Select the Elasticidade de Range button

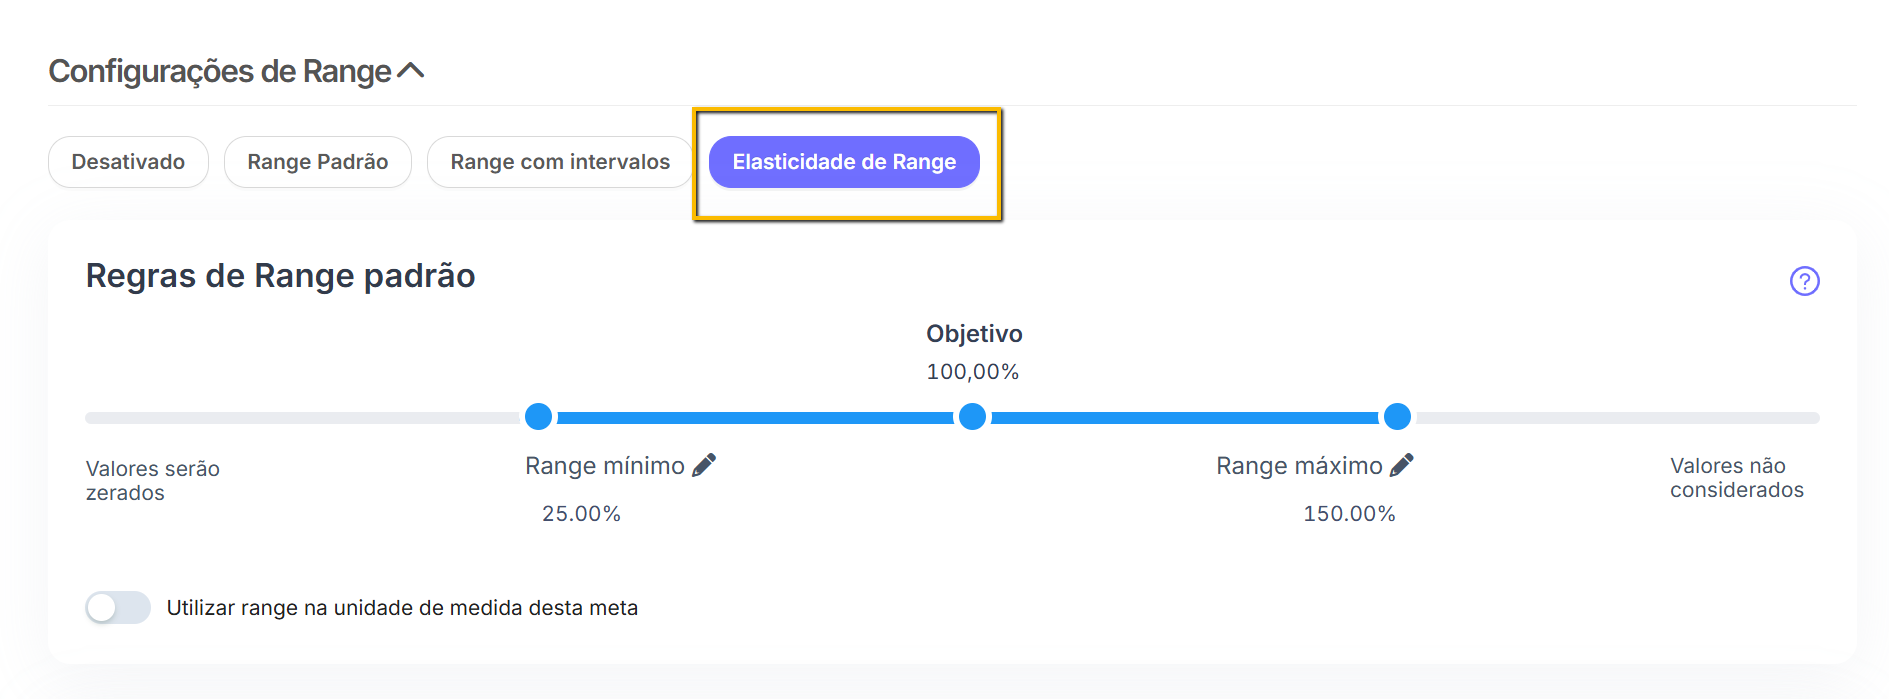[844, 162]
